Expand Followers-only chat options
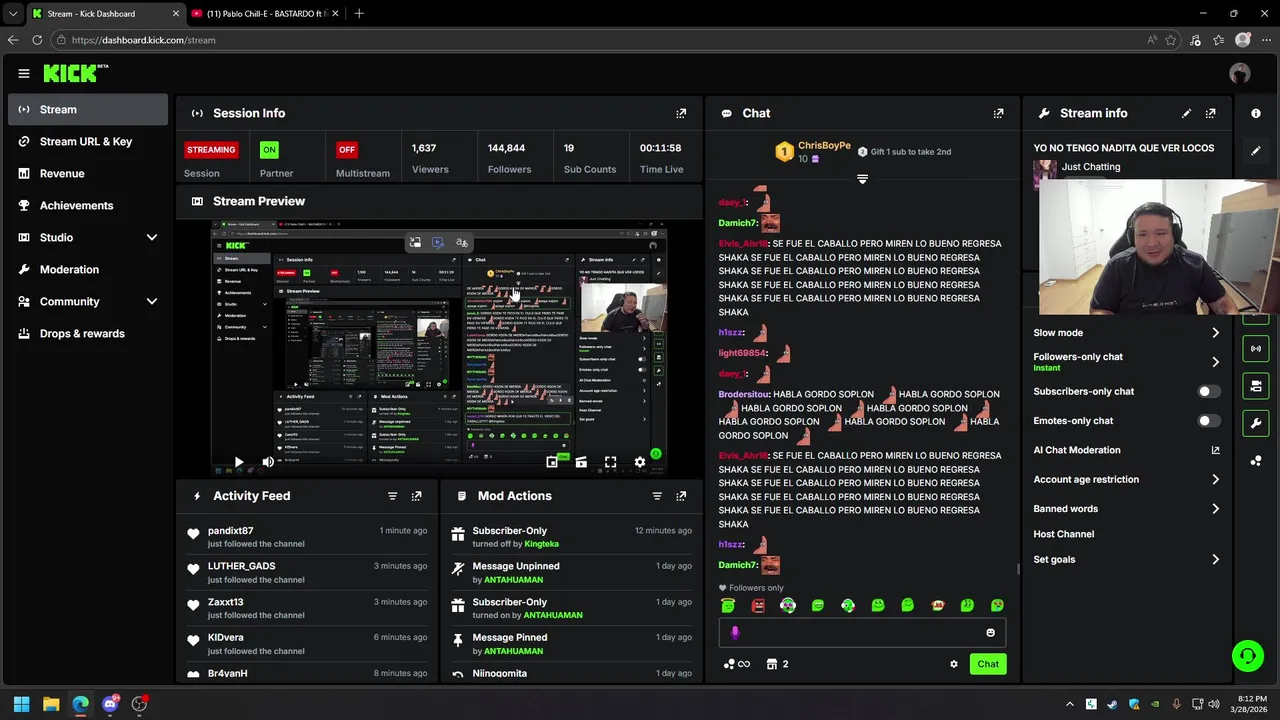 pyautogui.click(x=1215, y=362)
